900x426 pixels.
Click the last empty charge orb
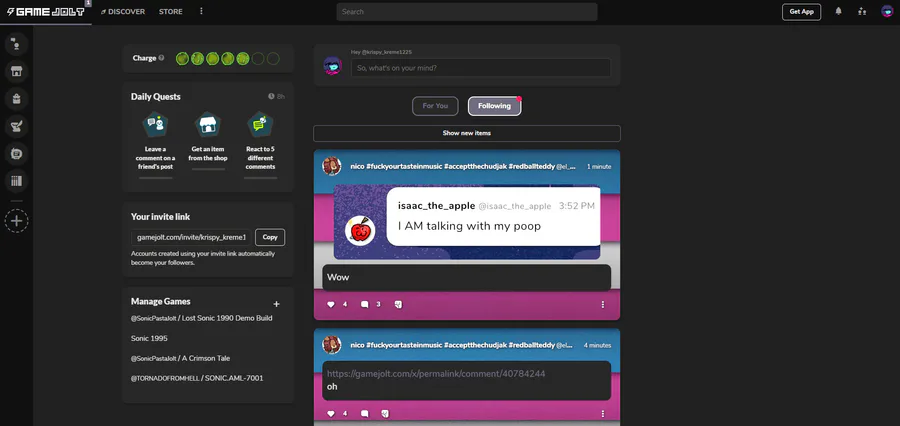[x=273, y=58]
